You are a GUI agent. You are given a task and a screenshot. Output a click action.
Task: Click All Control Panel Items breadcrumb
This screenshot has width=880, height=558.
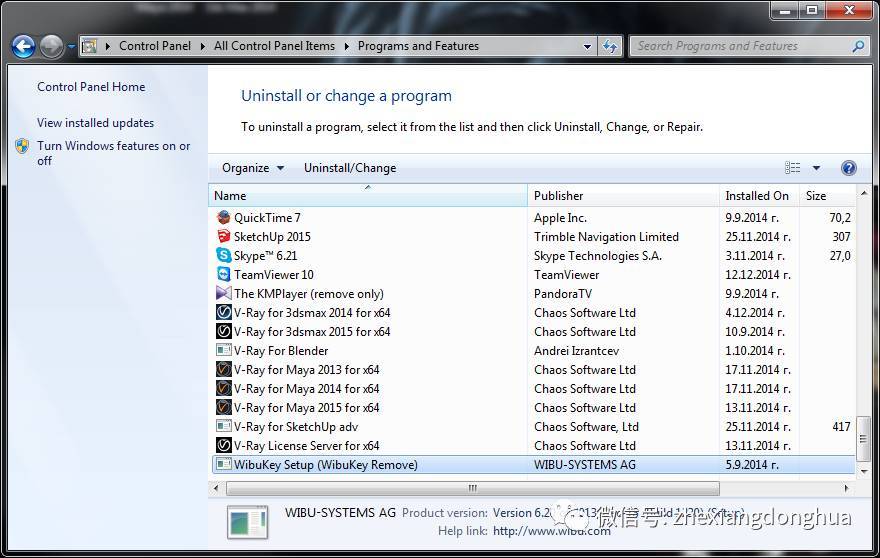pyautogui.click(x=274, y=46)
